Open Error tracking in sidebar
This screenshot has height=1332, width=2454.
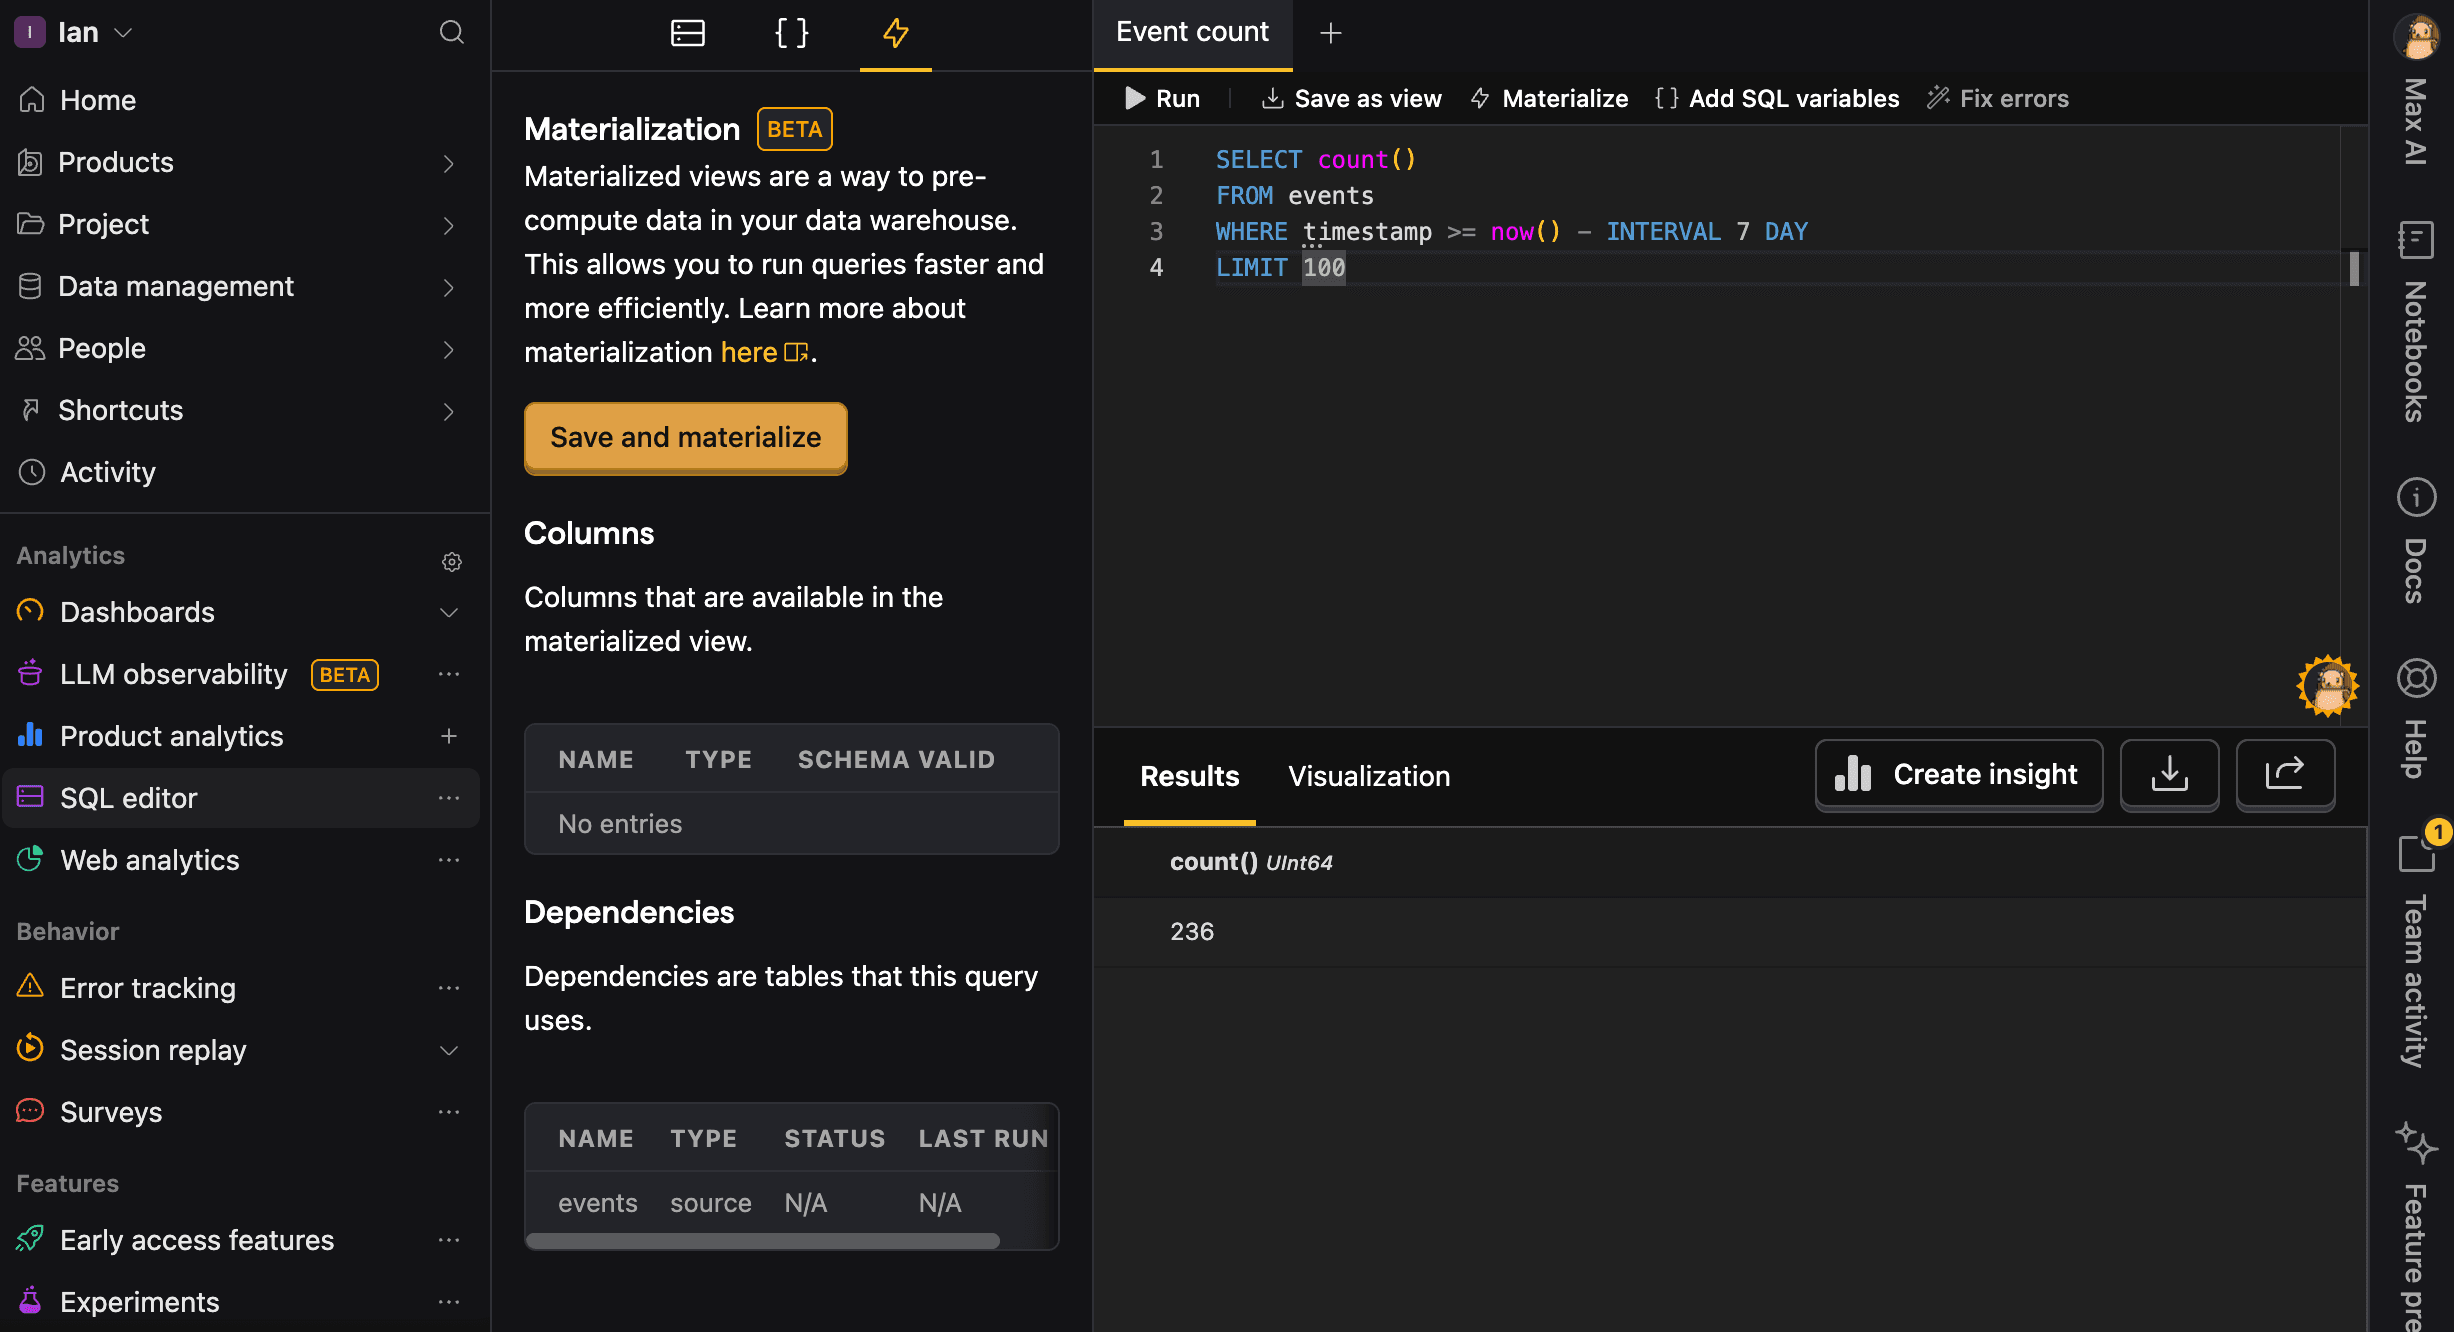click(147, 988)
